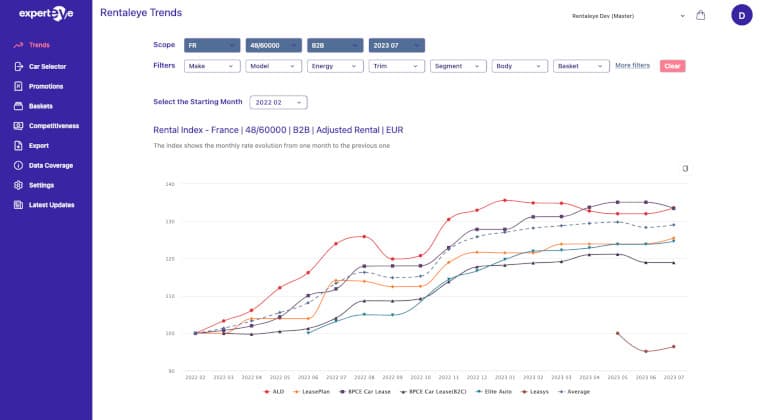Click the user avatar D

(741, 15)
